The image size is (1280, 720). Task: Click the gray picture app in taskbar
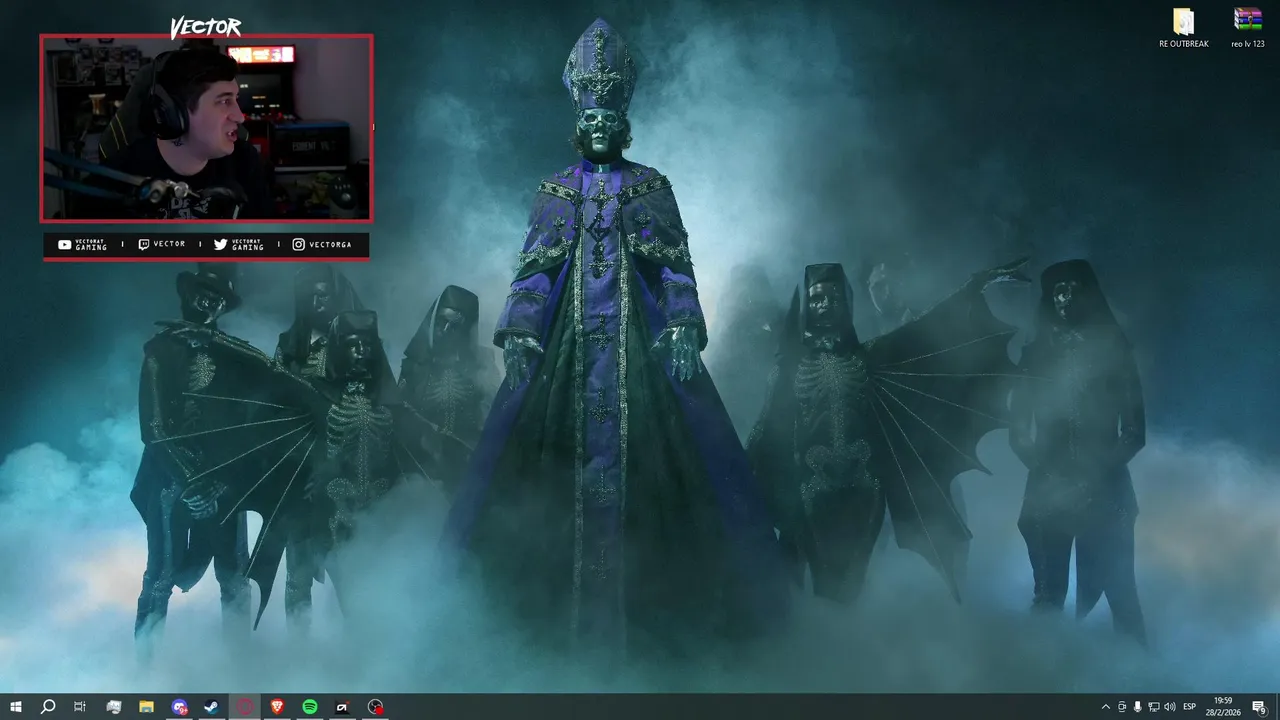click(x=113, y=707)
